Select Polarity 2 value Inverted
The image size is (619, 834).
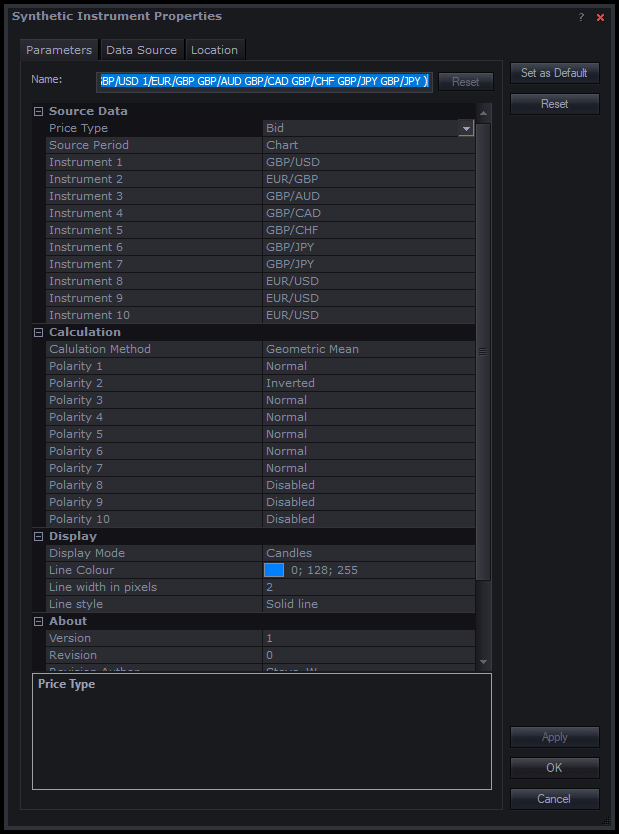369,383
